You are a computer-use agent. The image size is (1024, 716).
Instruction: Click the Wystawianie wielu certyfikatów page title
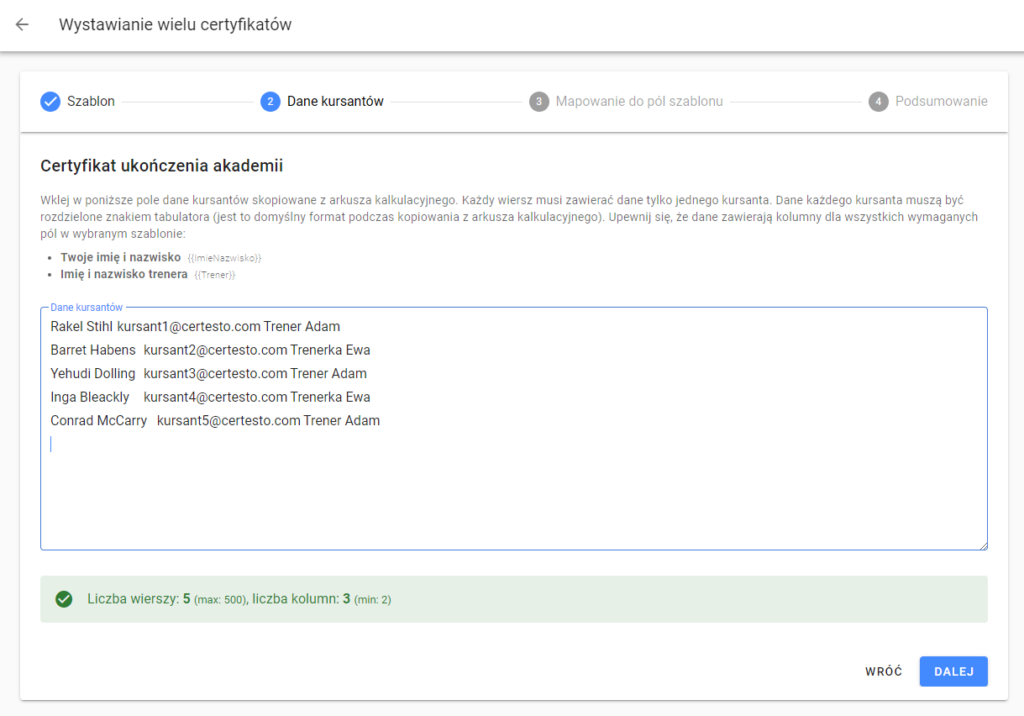175,25
